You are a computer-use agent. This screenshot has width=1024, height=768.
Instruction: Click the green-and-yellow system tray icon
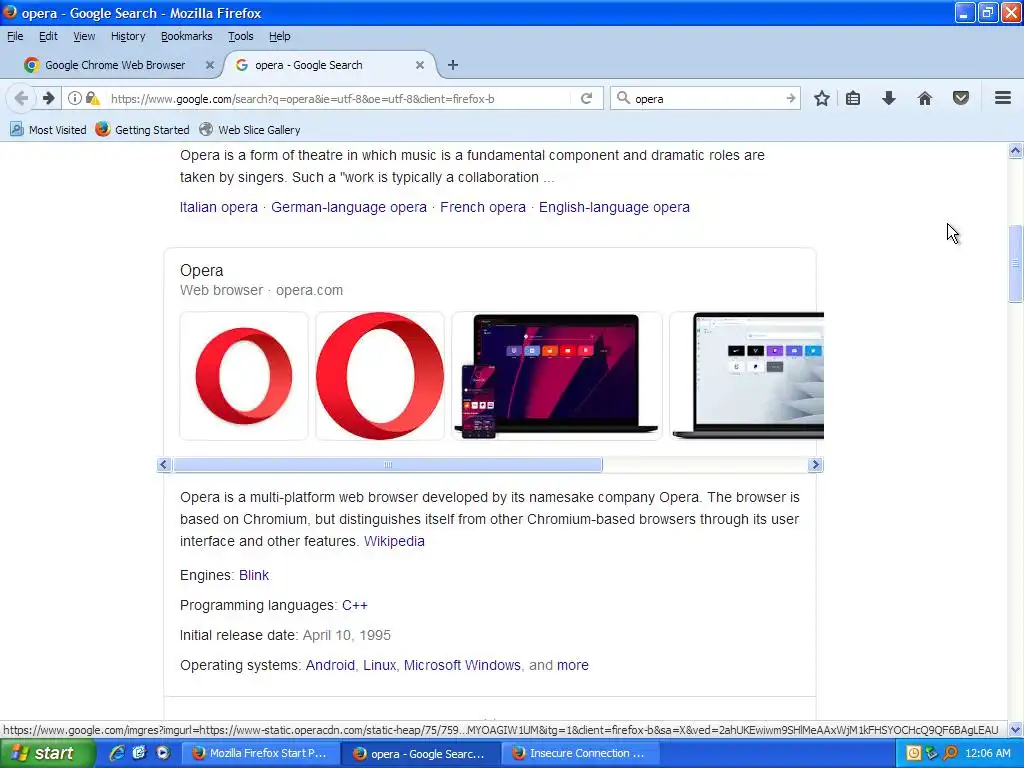(x=932, y=753)
